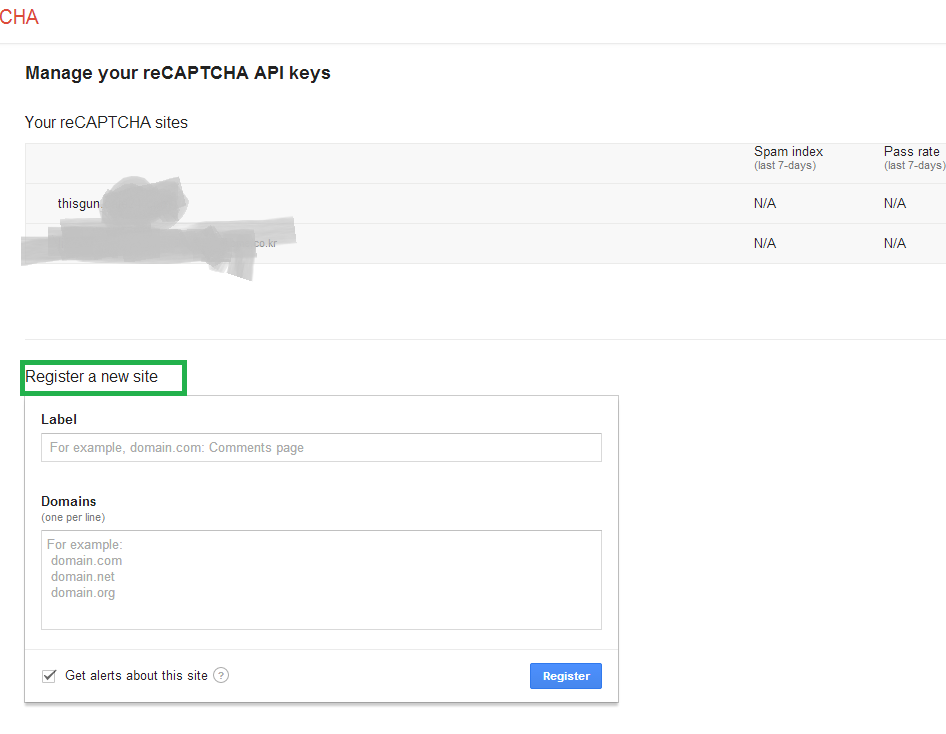The height and width of the screenshot is (734, 946).
Task: Click the red reCAPTCHA logo text at top-left
Action: click(19, 17)
